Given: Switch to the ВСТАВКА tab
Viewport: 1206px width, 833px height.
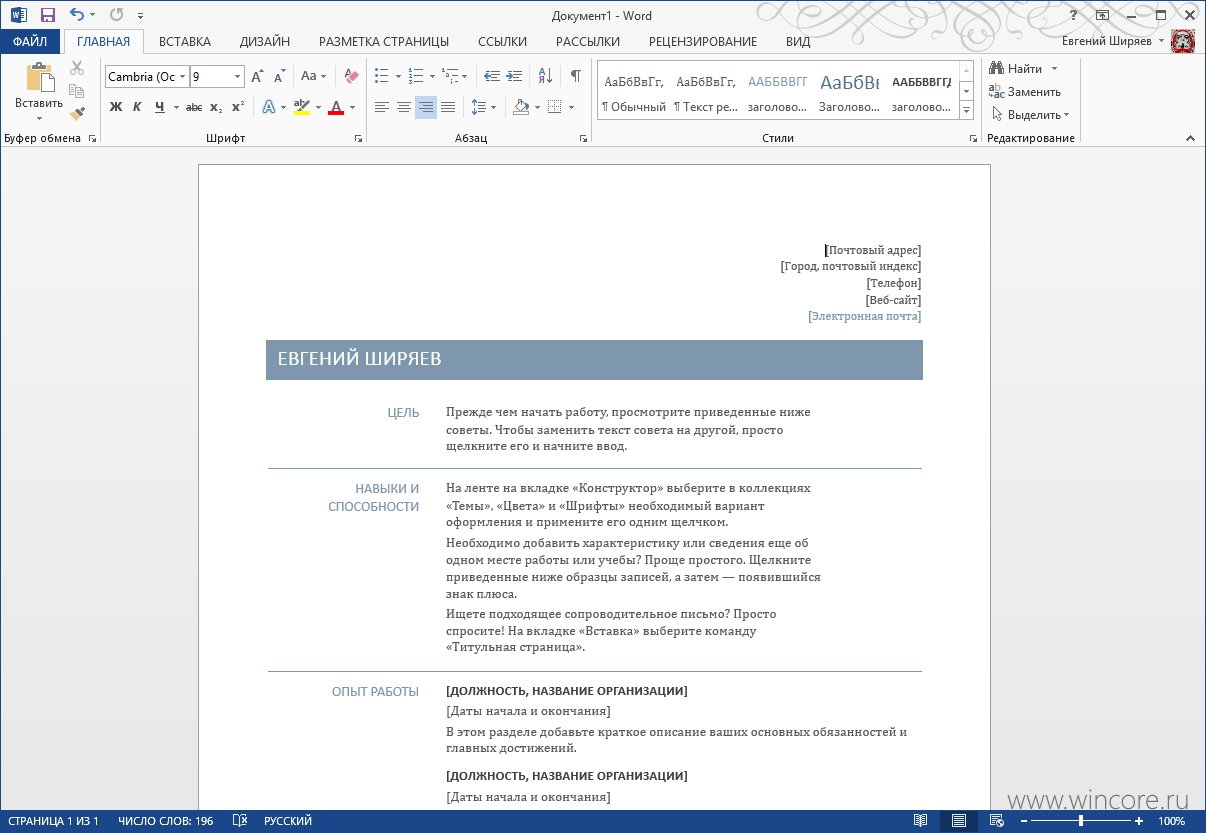Looking at the screenshot, I should click(x=185, y=42).
